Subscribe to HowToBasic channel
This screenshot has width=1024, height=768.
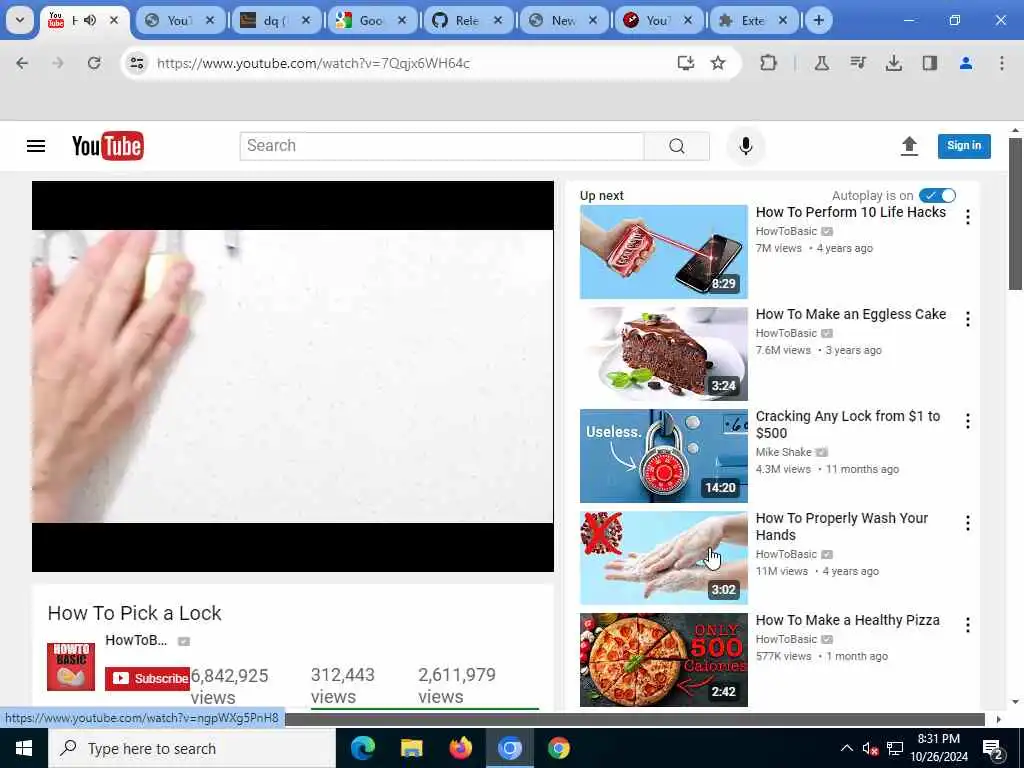point(148,679)
